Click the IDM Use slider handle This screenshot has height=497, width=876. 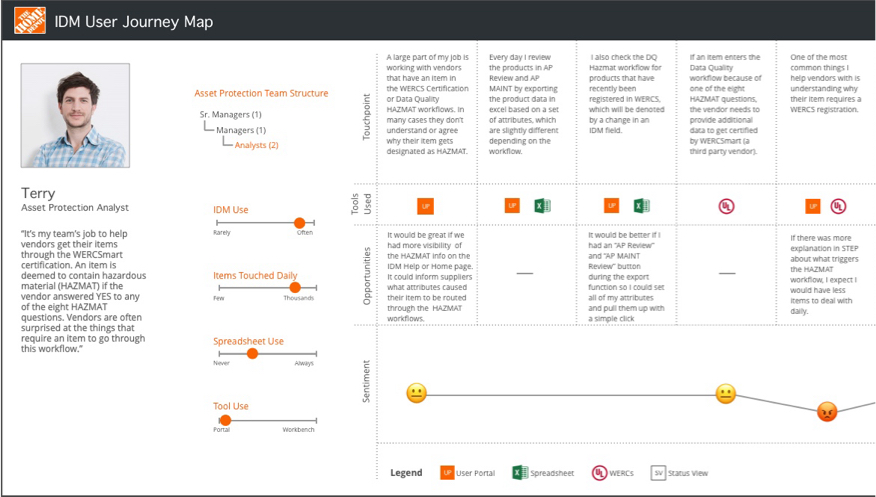[299, 223]
